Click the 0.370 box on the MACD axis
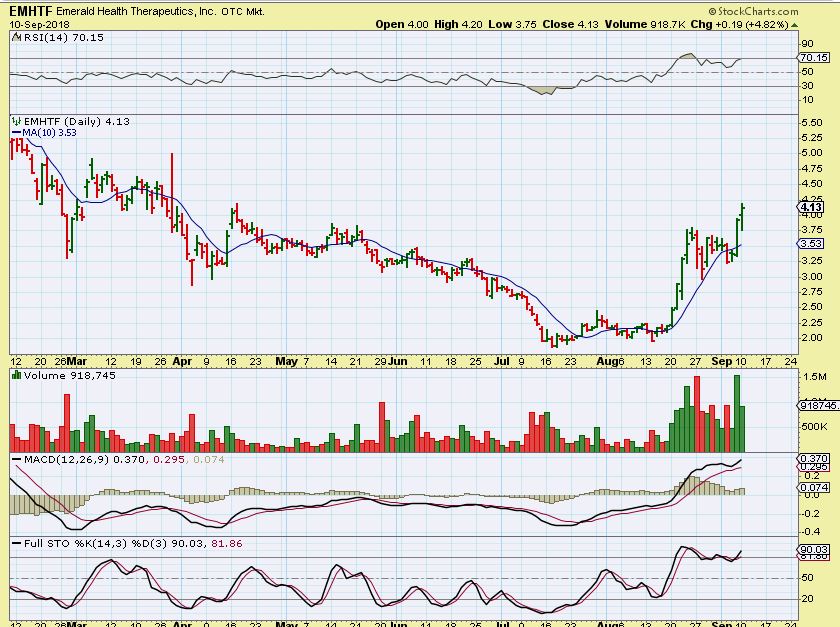840x627 pixels. click(813, 459)
